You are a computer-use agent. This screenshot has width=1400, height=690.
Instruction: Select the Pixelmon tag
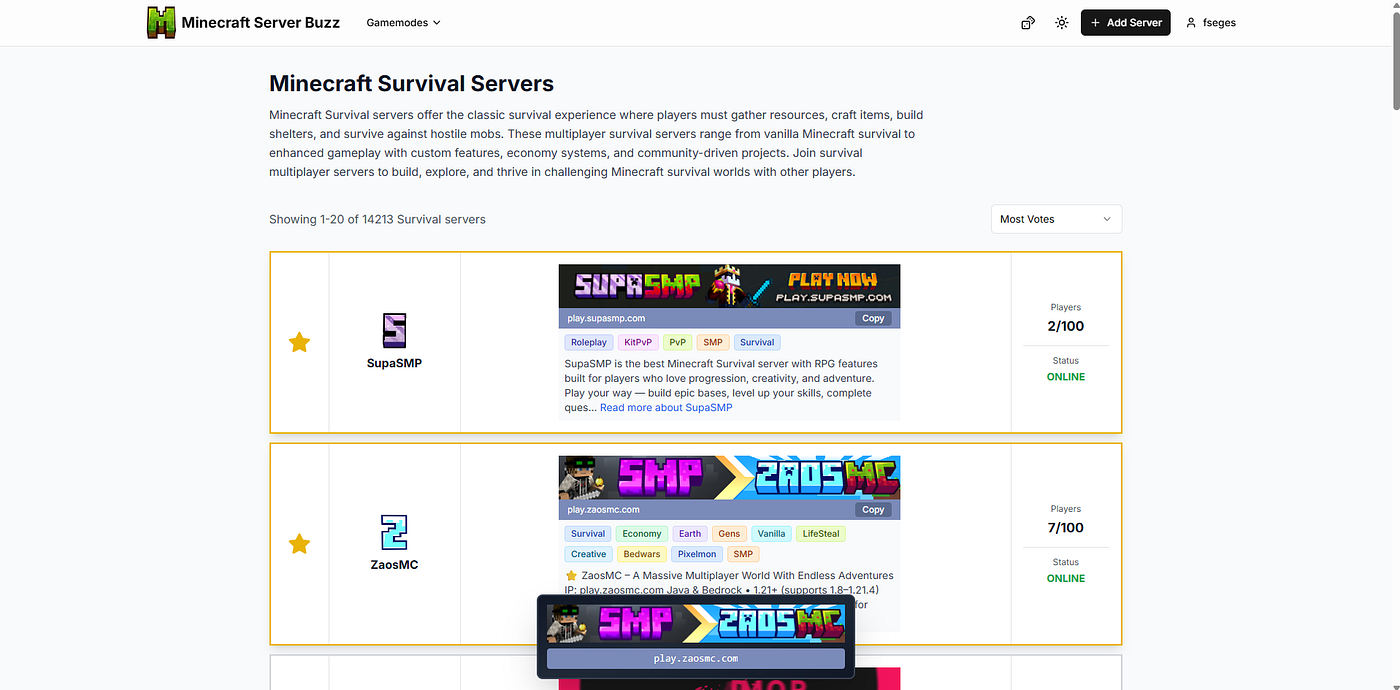point(697,554)
